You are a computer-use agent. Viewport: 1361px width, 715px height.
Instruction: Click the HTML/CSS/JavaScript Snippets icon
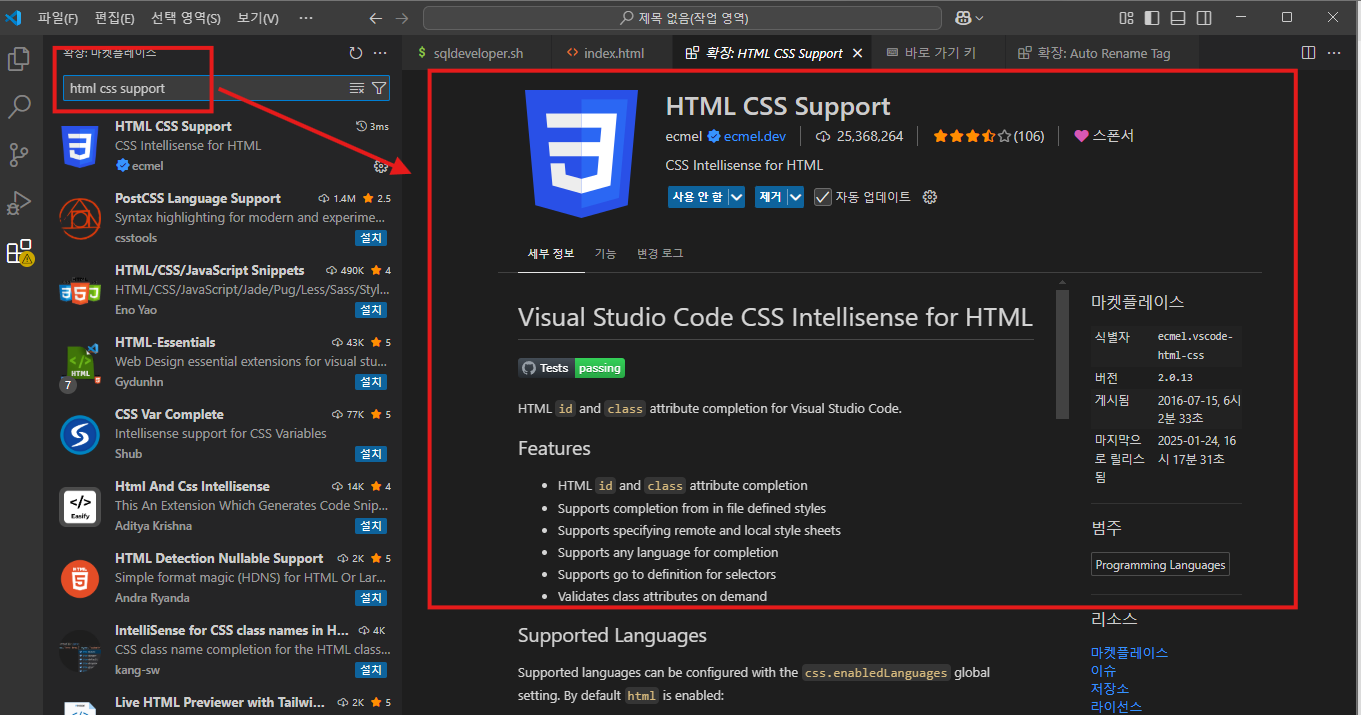click(x=80, y=290)
